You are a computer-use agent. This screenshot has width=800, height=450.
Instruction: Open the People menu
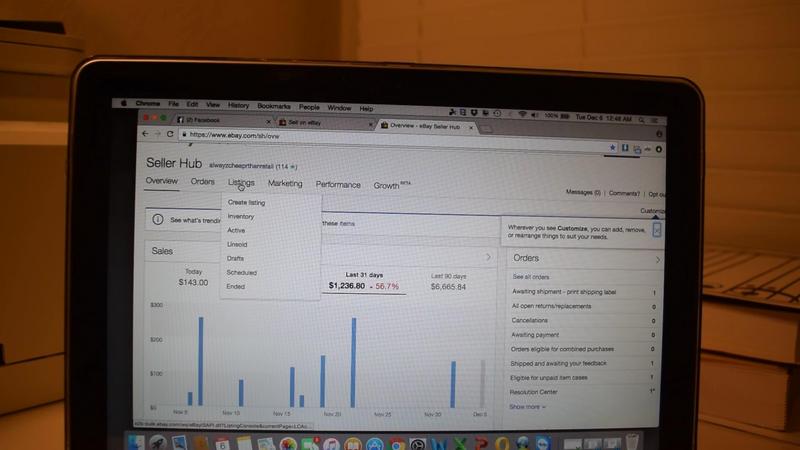click(309, 107)
